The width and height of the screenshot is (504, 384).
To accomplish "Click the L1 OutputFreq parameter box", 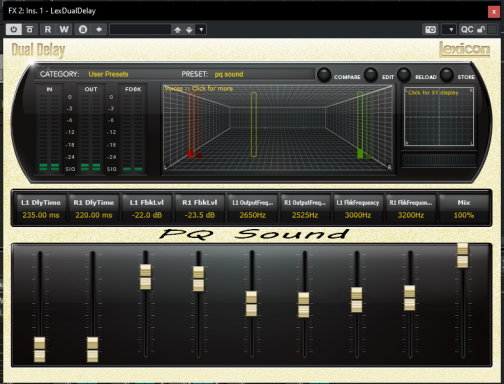I will click(x=252, y=208).
